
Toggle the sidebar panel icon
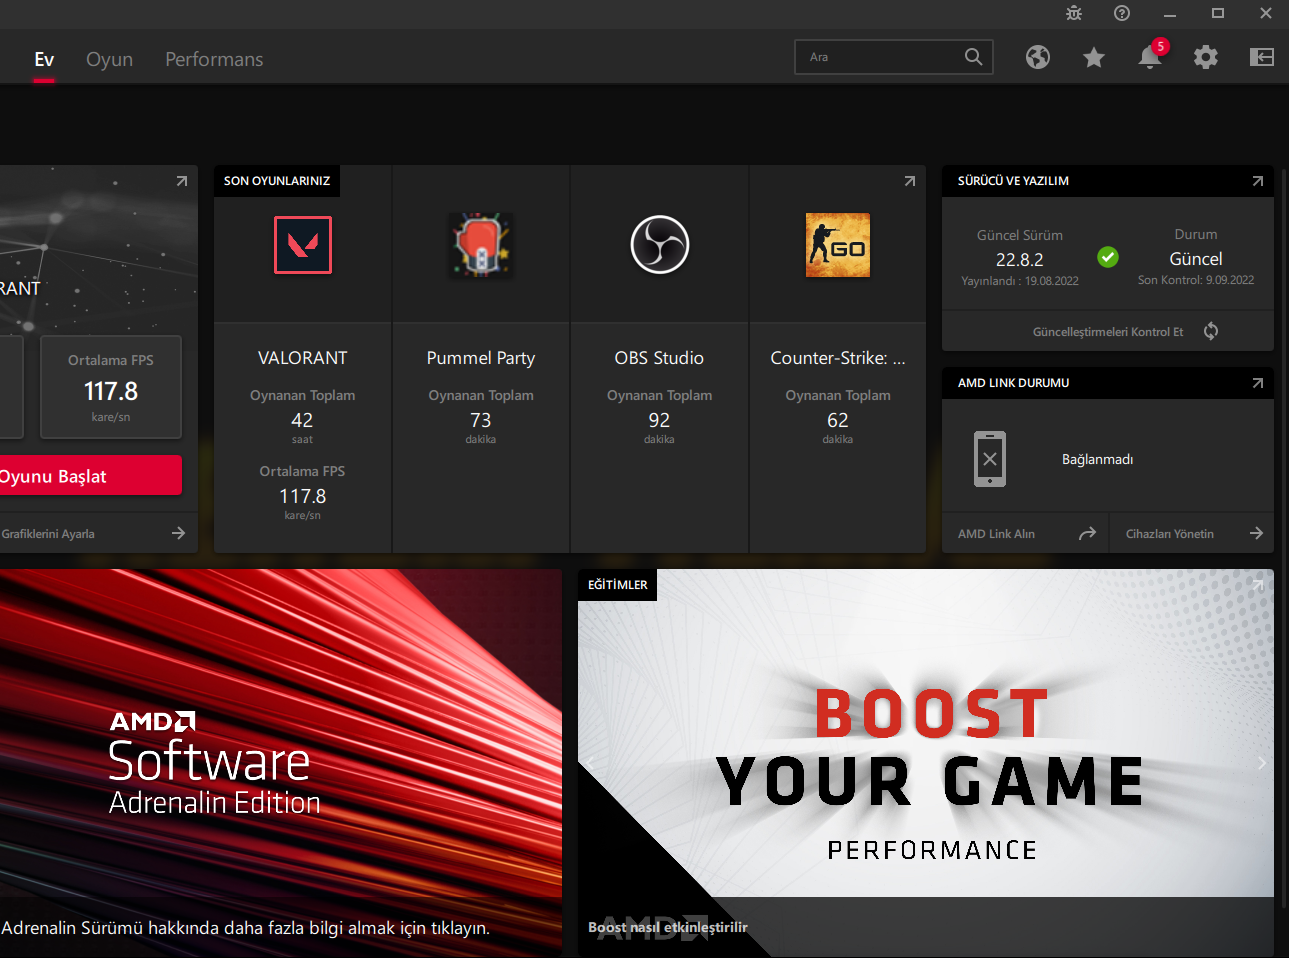click(x=1262, y=57)
